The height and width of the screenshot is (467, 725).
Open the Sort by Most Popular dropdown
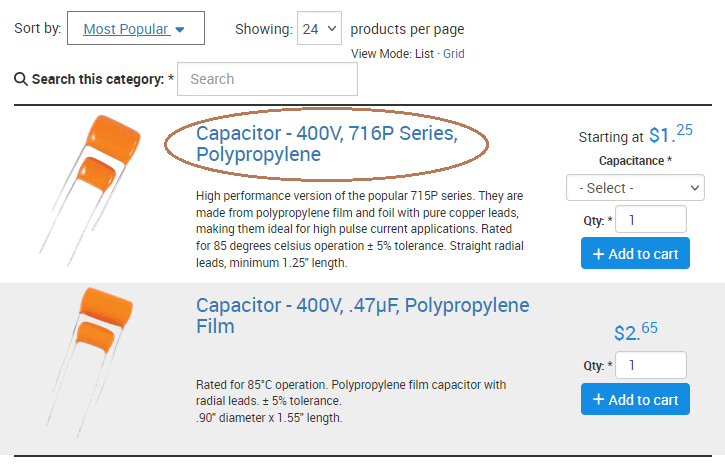tap(135, 28)
